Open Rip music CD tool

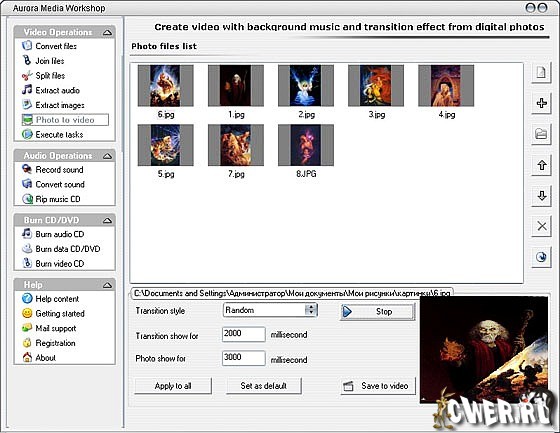point(51,199)
